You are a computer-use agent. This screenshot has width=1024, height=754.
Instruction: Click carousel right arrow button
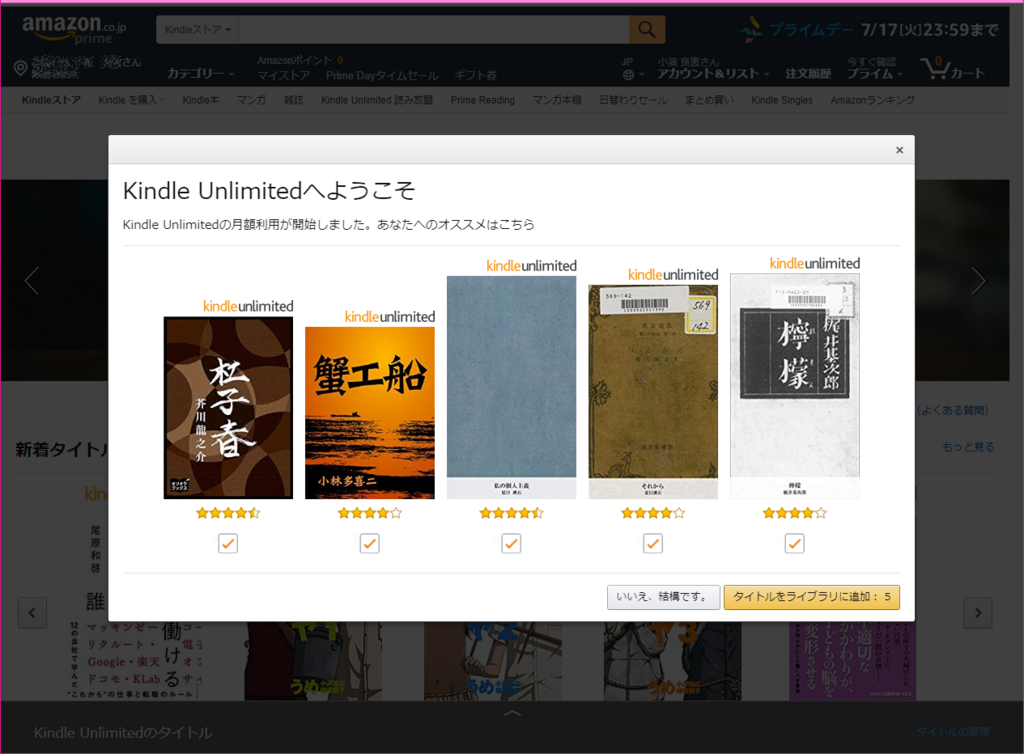coord(978,612)
